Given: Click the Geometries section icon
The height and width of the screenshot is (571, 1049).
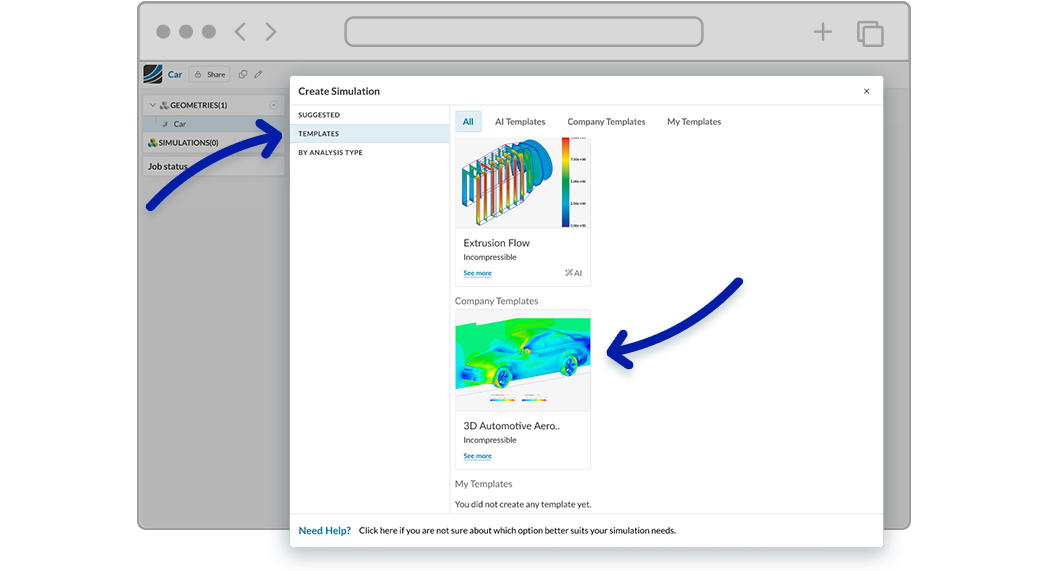Looking at the screenshot, I should pos(164,105).
